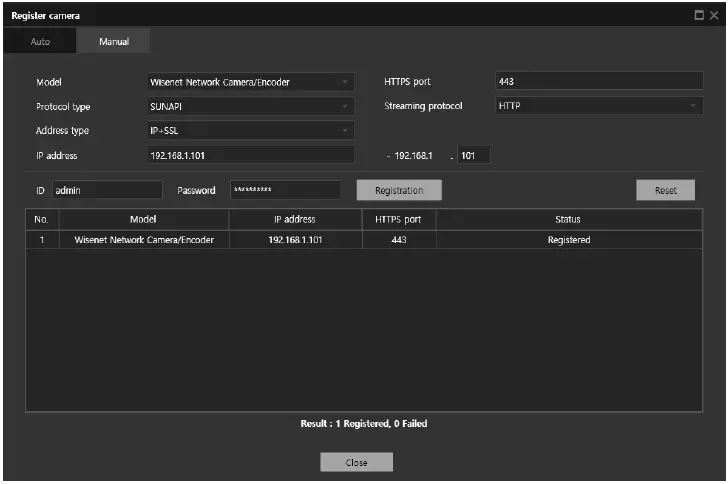Switch to the Auto tab
This screenshot has width=728, height=484.
click(40, 41)
